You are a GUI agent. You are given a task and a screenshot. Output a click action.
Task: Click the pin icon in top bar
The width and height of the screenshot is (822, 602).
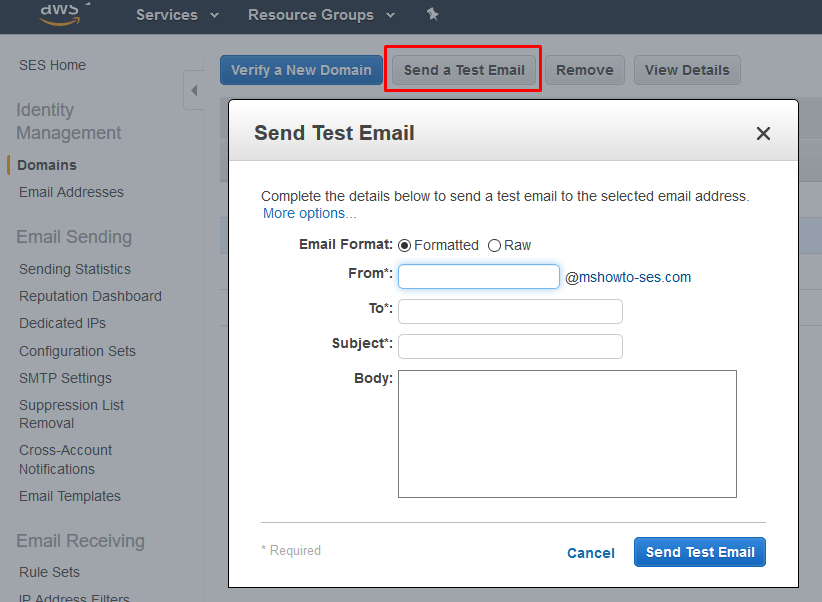point(432,14)
